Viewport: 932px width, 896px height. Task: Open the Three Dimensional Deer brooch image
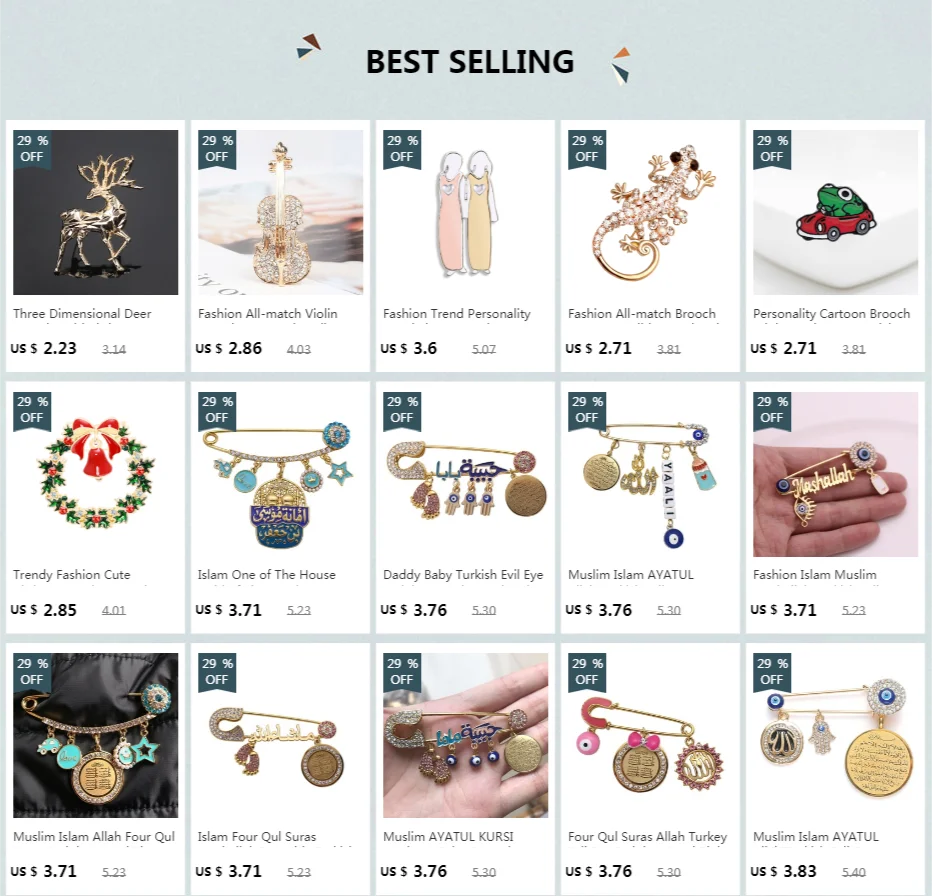click(x=95, y=212)
